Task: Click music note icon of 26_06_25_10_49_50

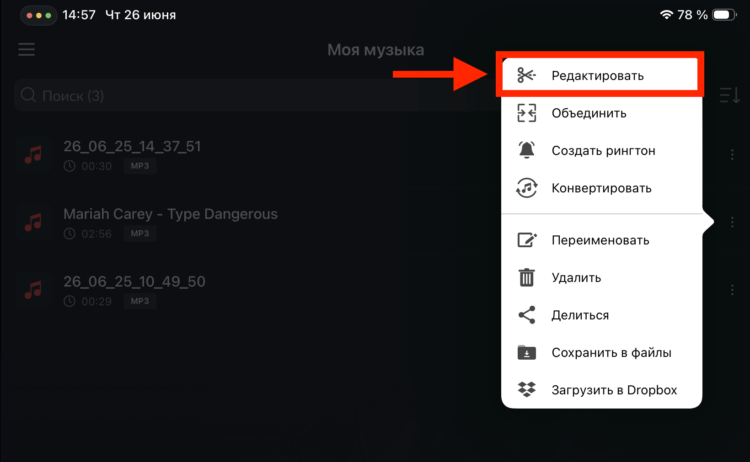Action: tap(33, 290)
